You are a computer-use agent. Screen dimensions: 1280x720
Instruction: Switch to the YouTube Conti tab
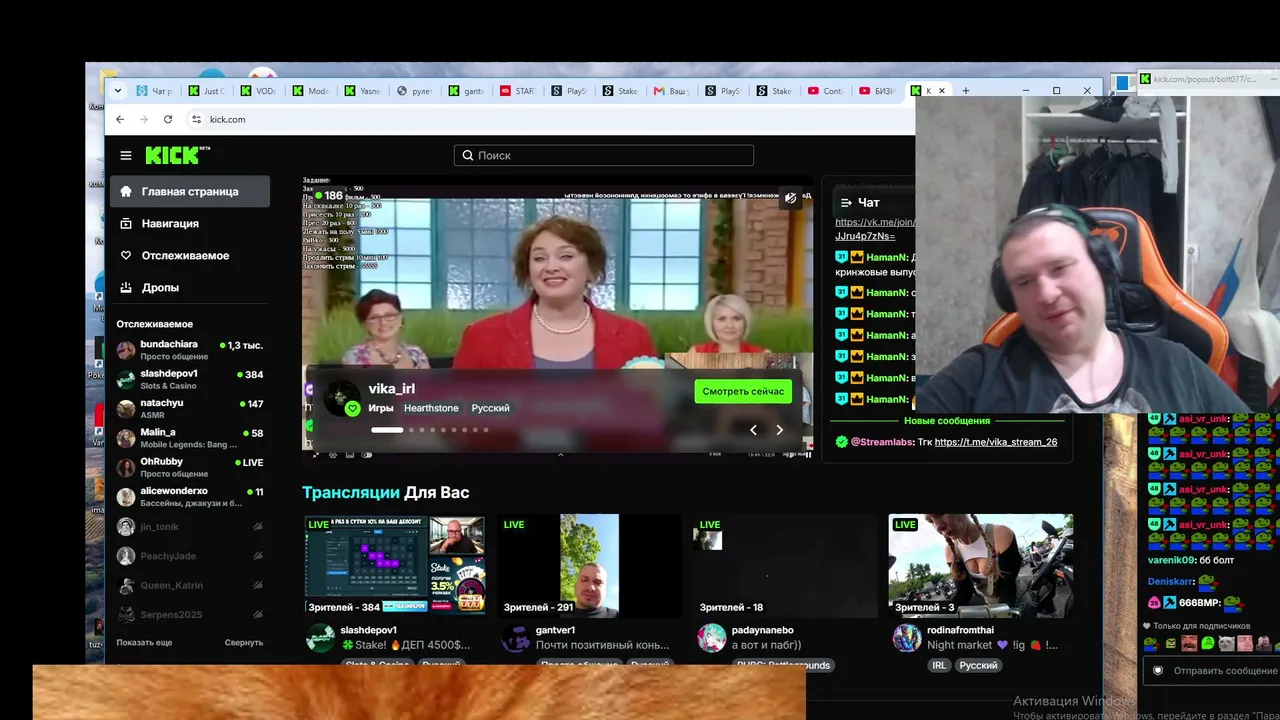826,91
